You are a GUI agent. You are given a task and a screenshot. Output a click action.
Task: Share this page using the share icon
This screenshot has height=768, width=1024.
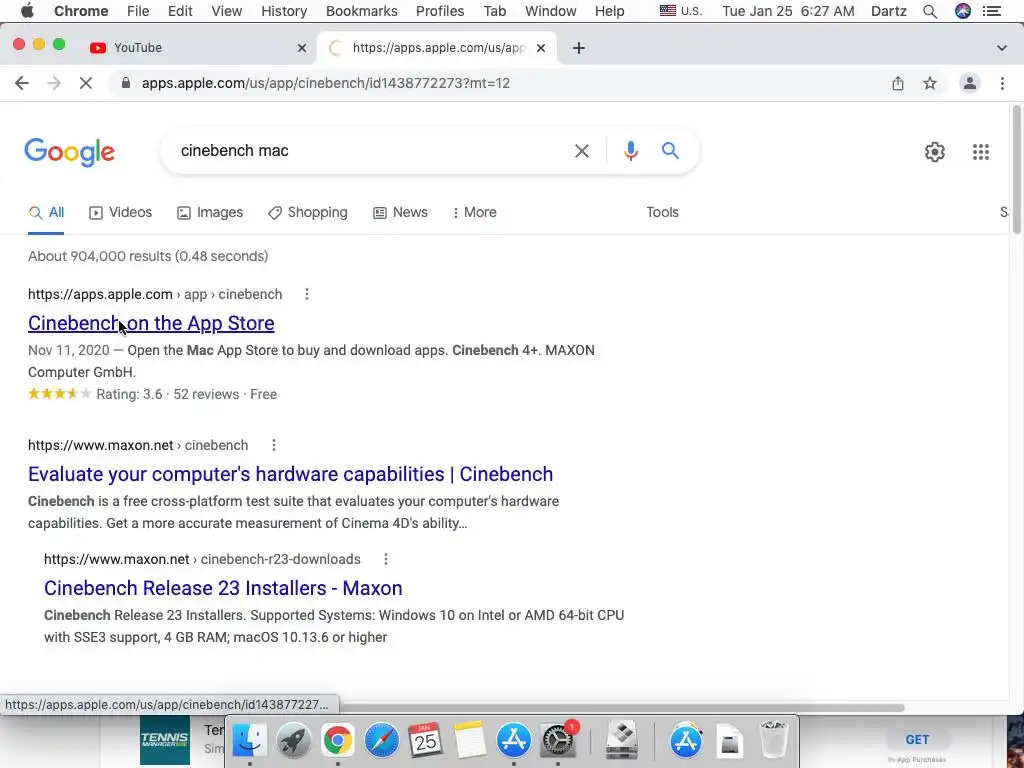point(898,83)
